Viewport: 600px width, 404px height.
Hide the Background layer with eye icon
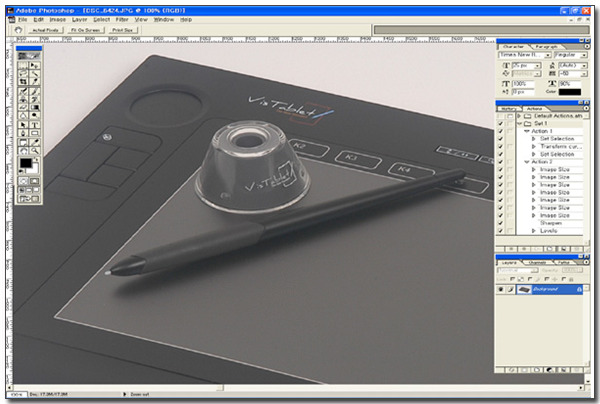tap(501, 290)
